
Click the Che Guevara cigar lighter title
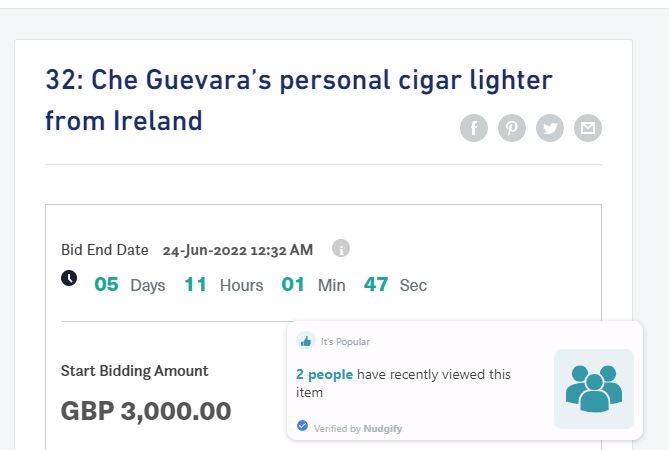299,100
